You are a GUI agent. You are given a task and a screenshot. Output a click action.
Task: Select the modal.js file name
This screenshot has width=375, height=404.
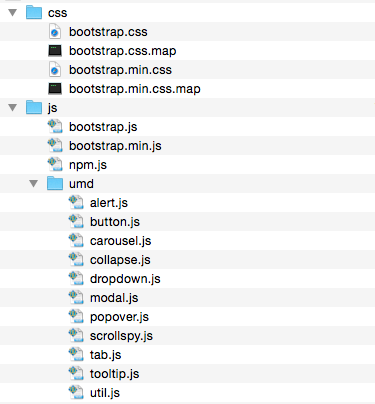[x=114, y=298]
